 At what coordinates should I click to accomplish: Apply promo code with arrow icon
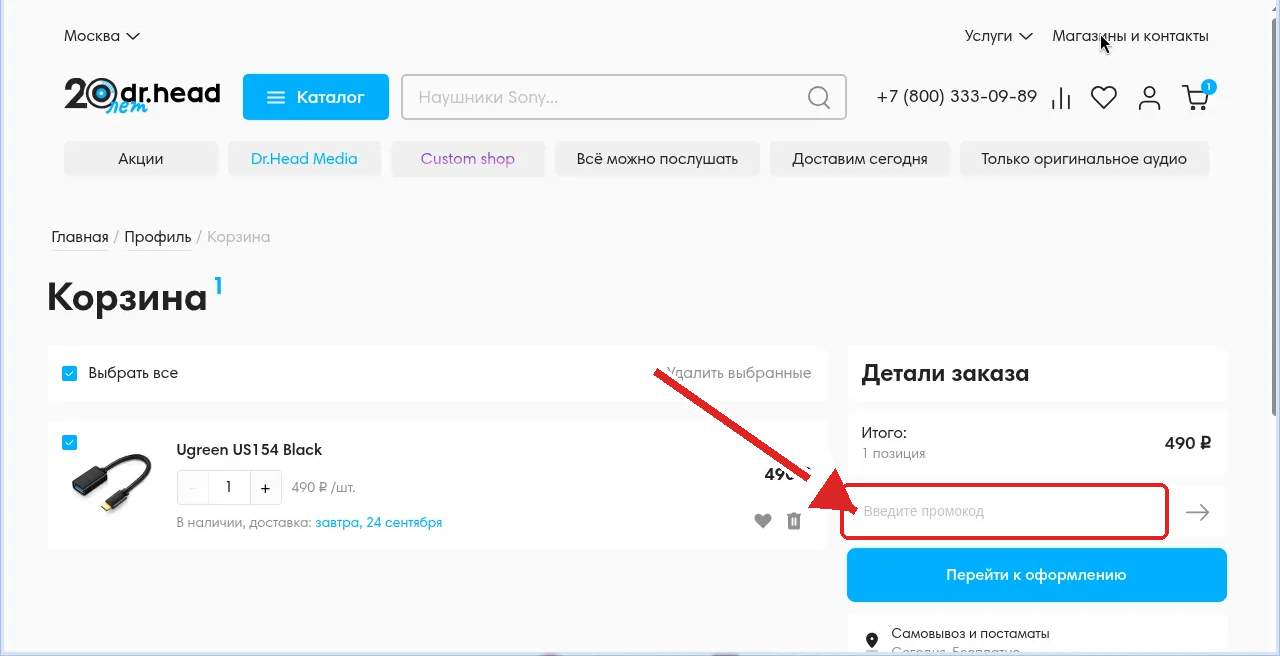(x=1197, y=512)
